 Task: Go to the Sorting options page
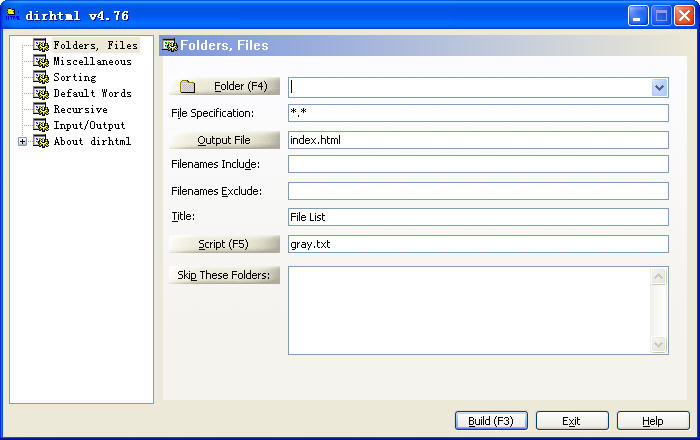tap(75, 77)
